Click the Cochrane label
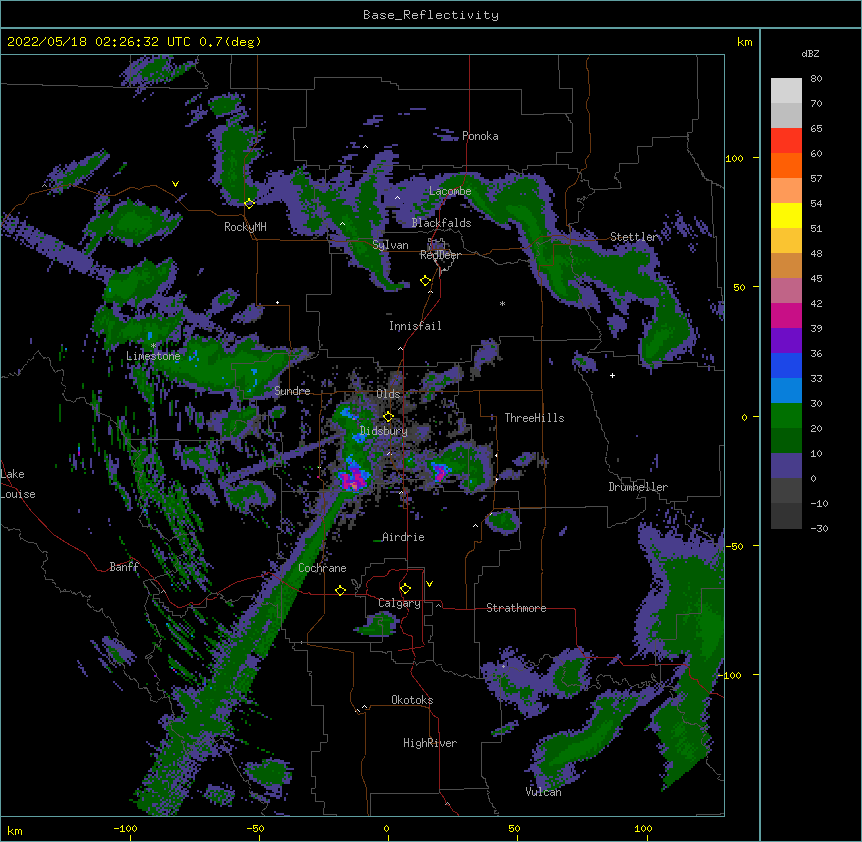 click(x=322, y=568)
